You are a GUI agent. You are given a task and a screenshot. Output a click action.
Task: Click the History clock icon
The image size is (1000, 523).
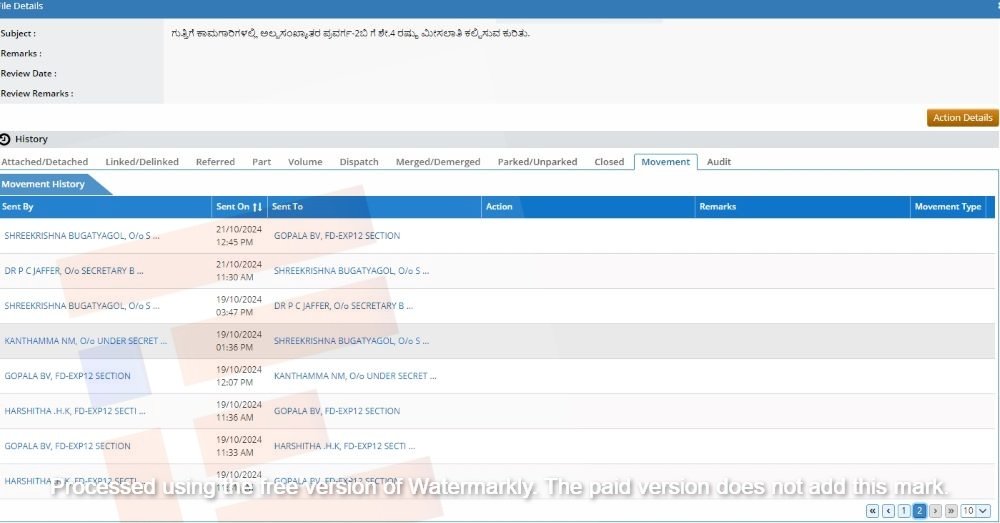5,139
